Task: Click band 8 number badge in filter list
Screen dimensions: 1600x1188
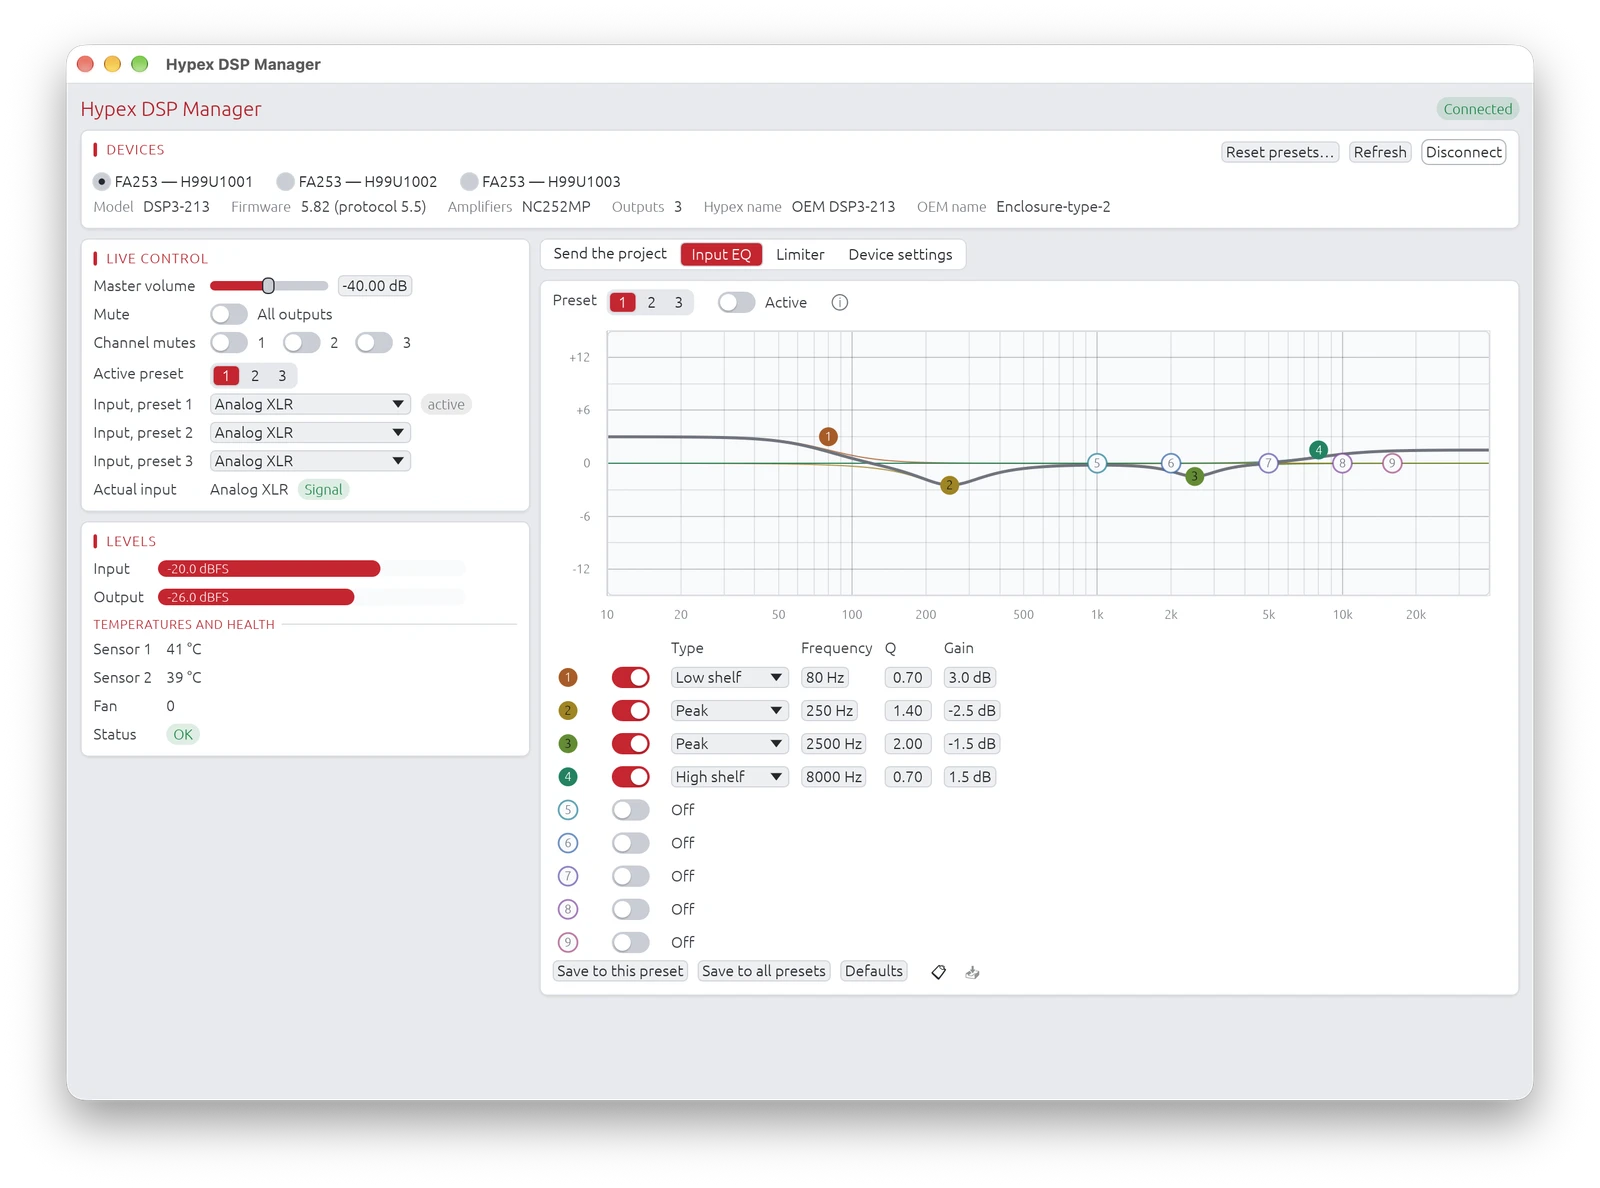Action: [568, 909]
